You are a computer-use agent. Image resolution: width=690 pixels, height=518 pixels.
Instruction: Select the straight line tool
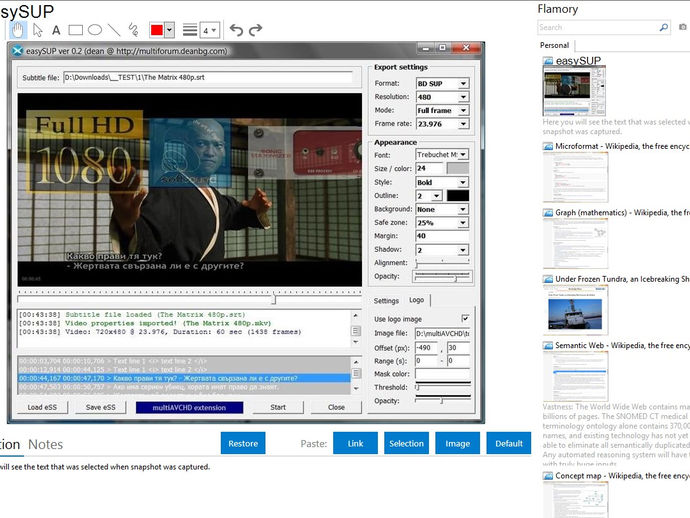pyautogui.click(x=114, y=30)
